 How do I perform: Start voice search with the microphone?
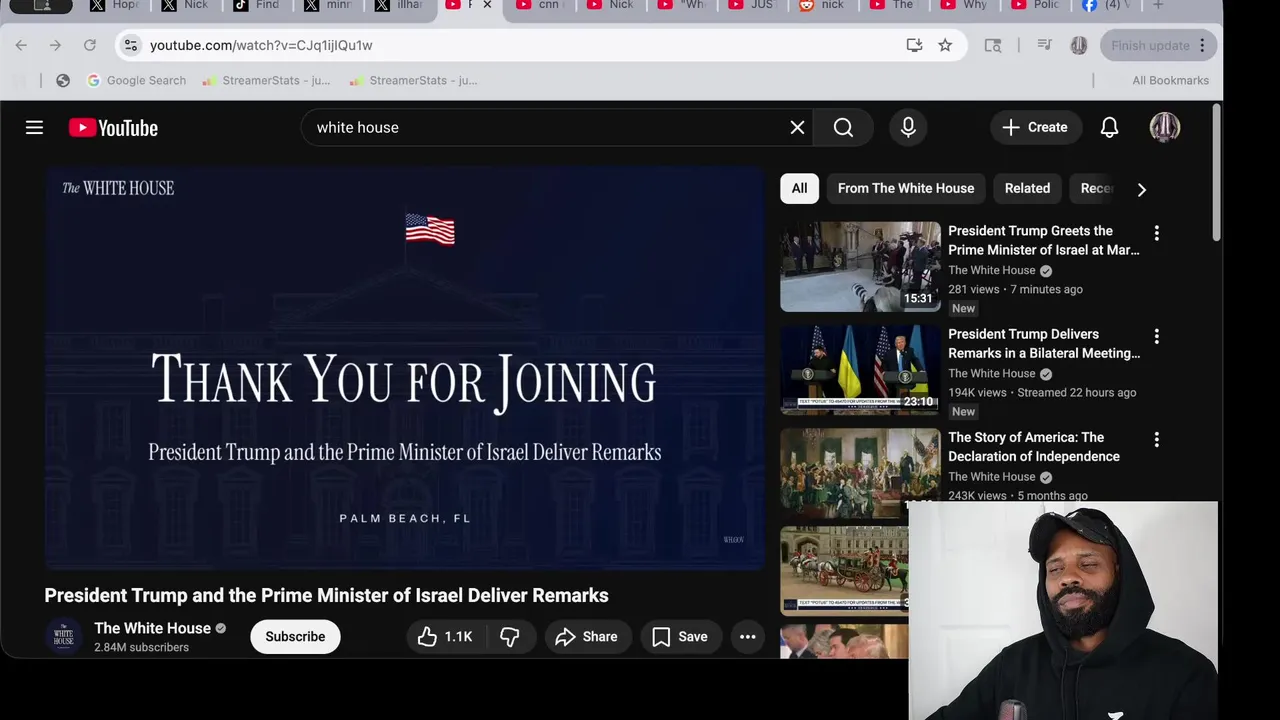pyautogui.click(x=908, y=127)
